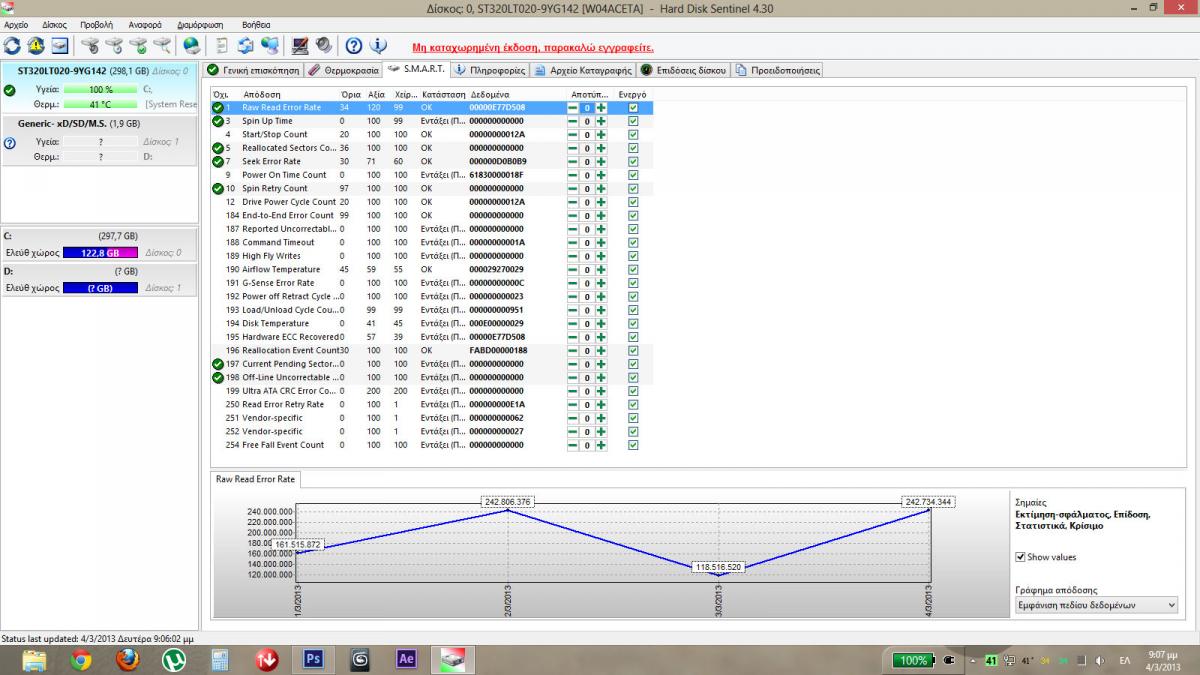Click green plus for Raw Read Error Rate offset
This screenshot has height=675, width=1200.
[x=601, y=107]
